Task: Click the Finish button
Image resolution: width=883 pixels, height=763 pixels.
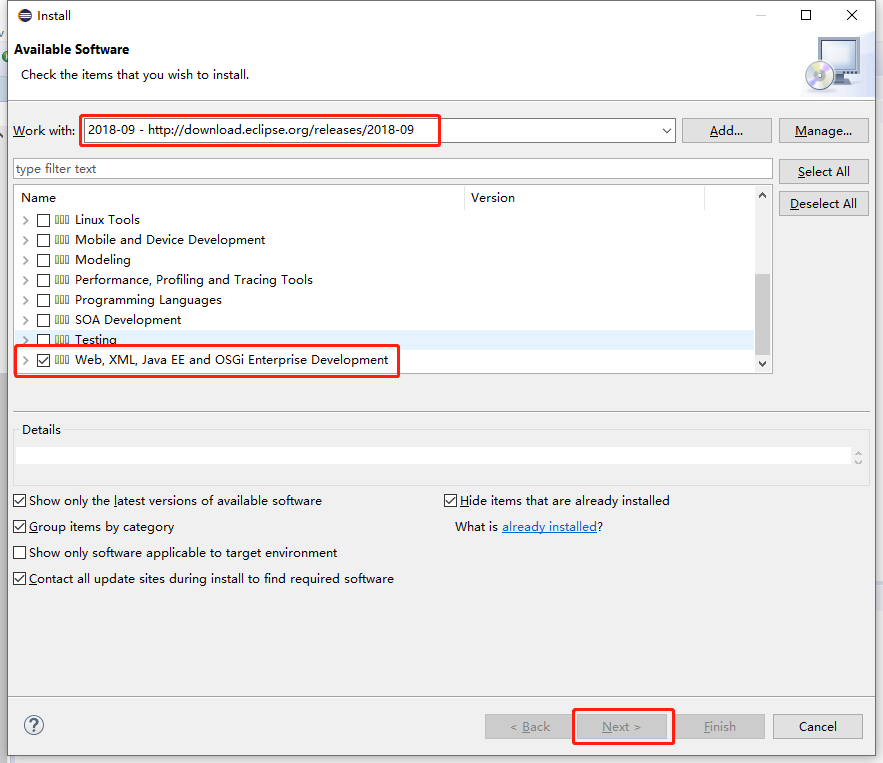Action: [720, 726]
